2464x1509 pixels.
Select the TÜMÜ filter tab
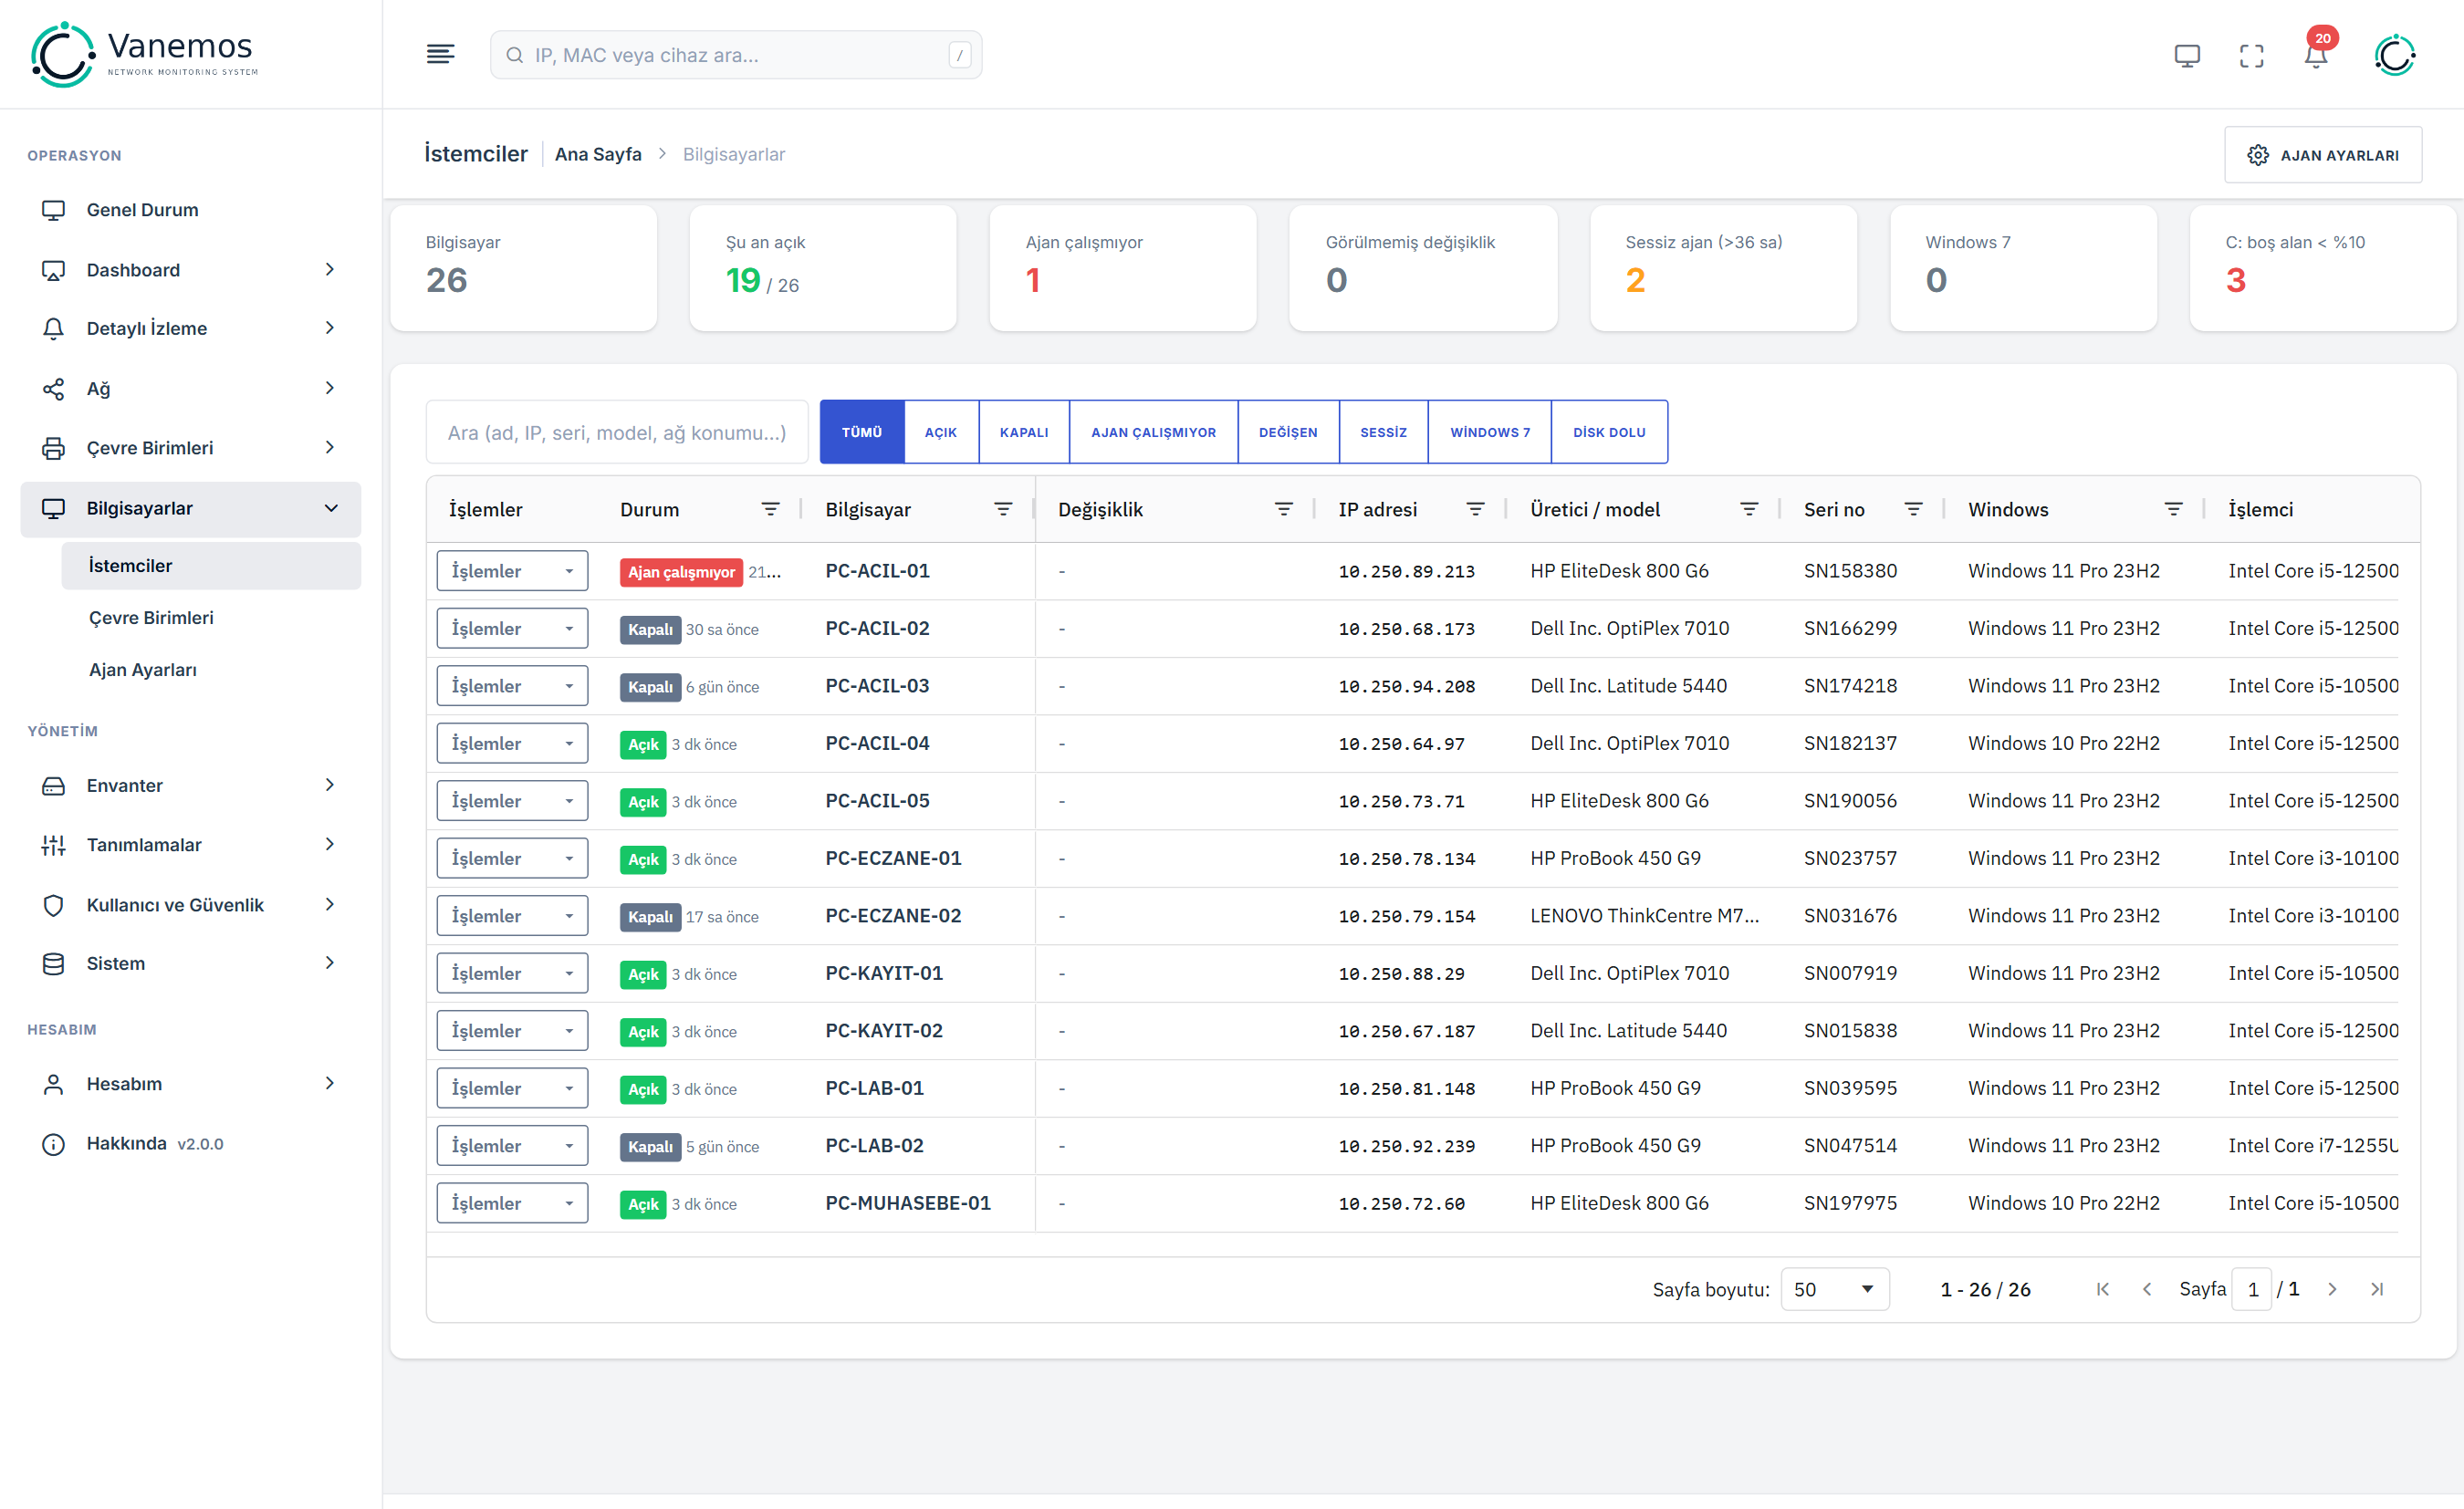coord(862,432)
